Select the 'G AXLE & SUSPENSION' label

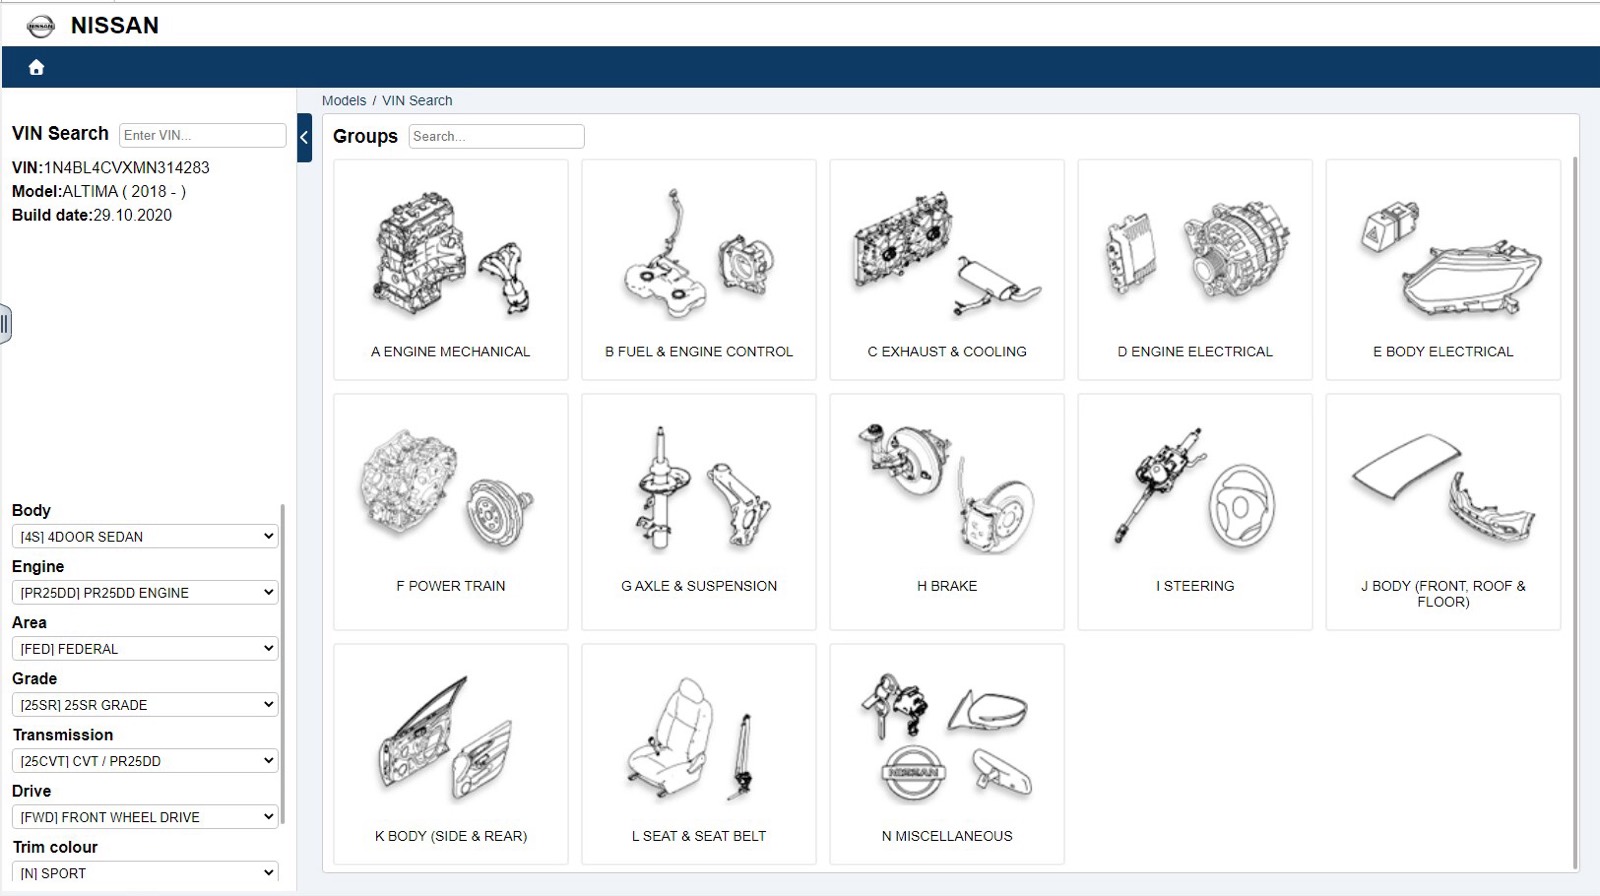pos(699,586)
